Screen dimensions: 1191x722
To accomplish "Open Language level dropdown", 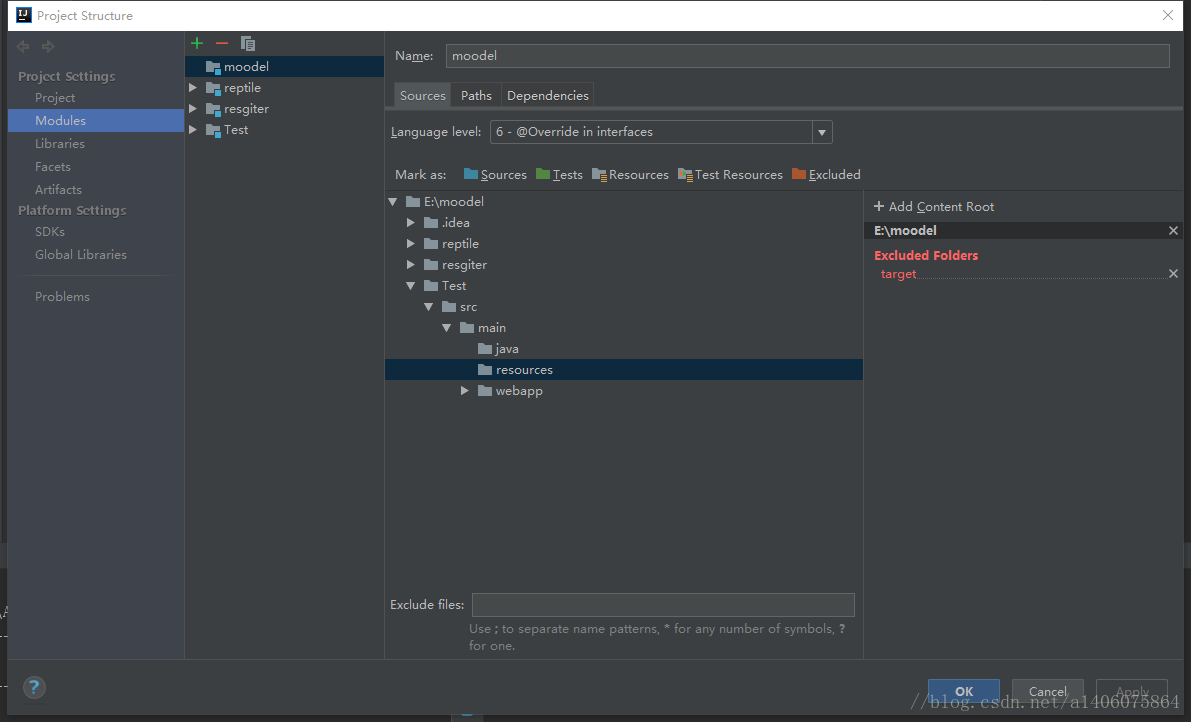I will [x=821, y=132].
